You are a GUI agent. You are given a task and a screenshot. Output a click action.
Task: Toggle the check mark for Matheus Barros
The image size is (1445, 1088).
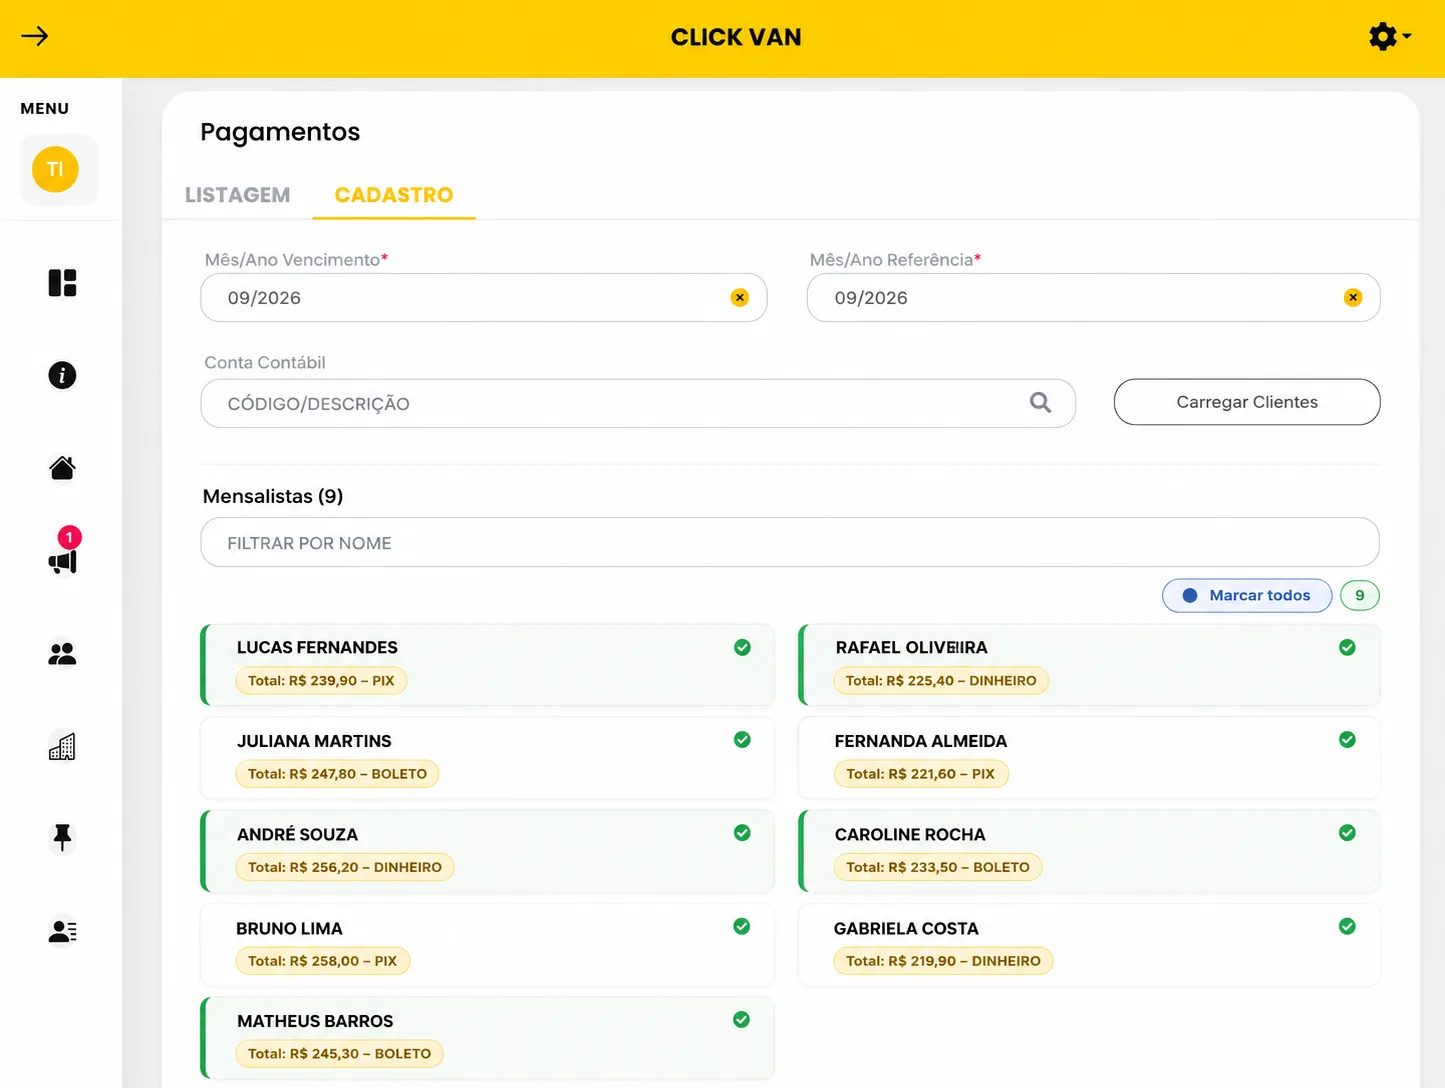pos(742,1020)
